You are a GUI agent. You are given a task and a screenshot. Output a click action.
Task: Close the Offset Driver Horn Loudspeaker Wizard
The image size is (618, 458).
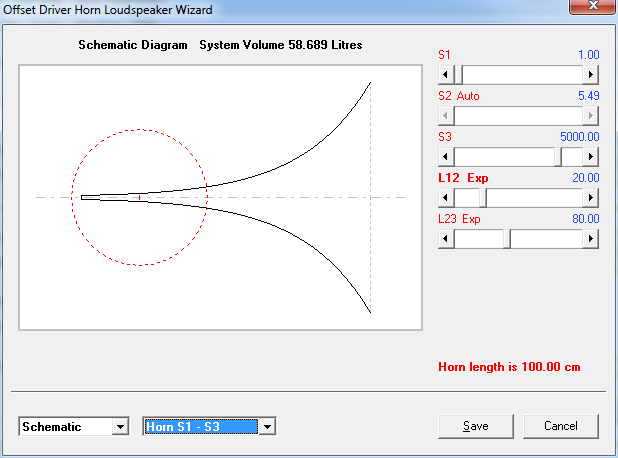pos(592,6)
